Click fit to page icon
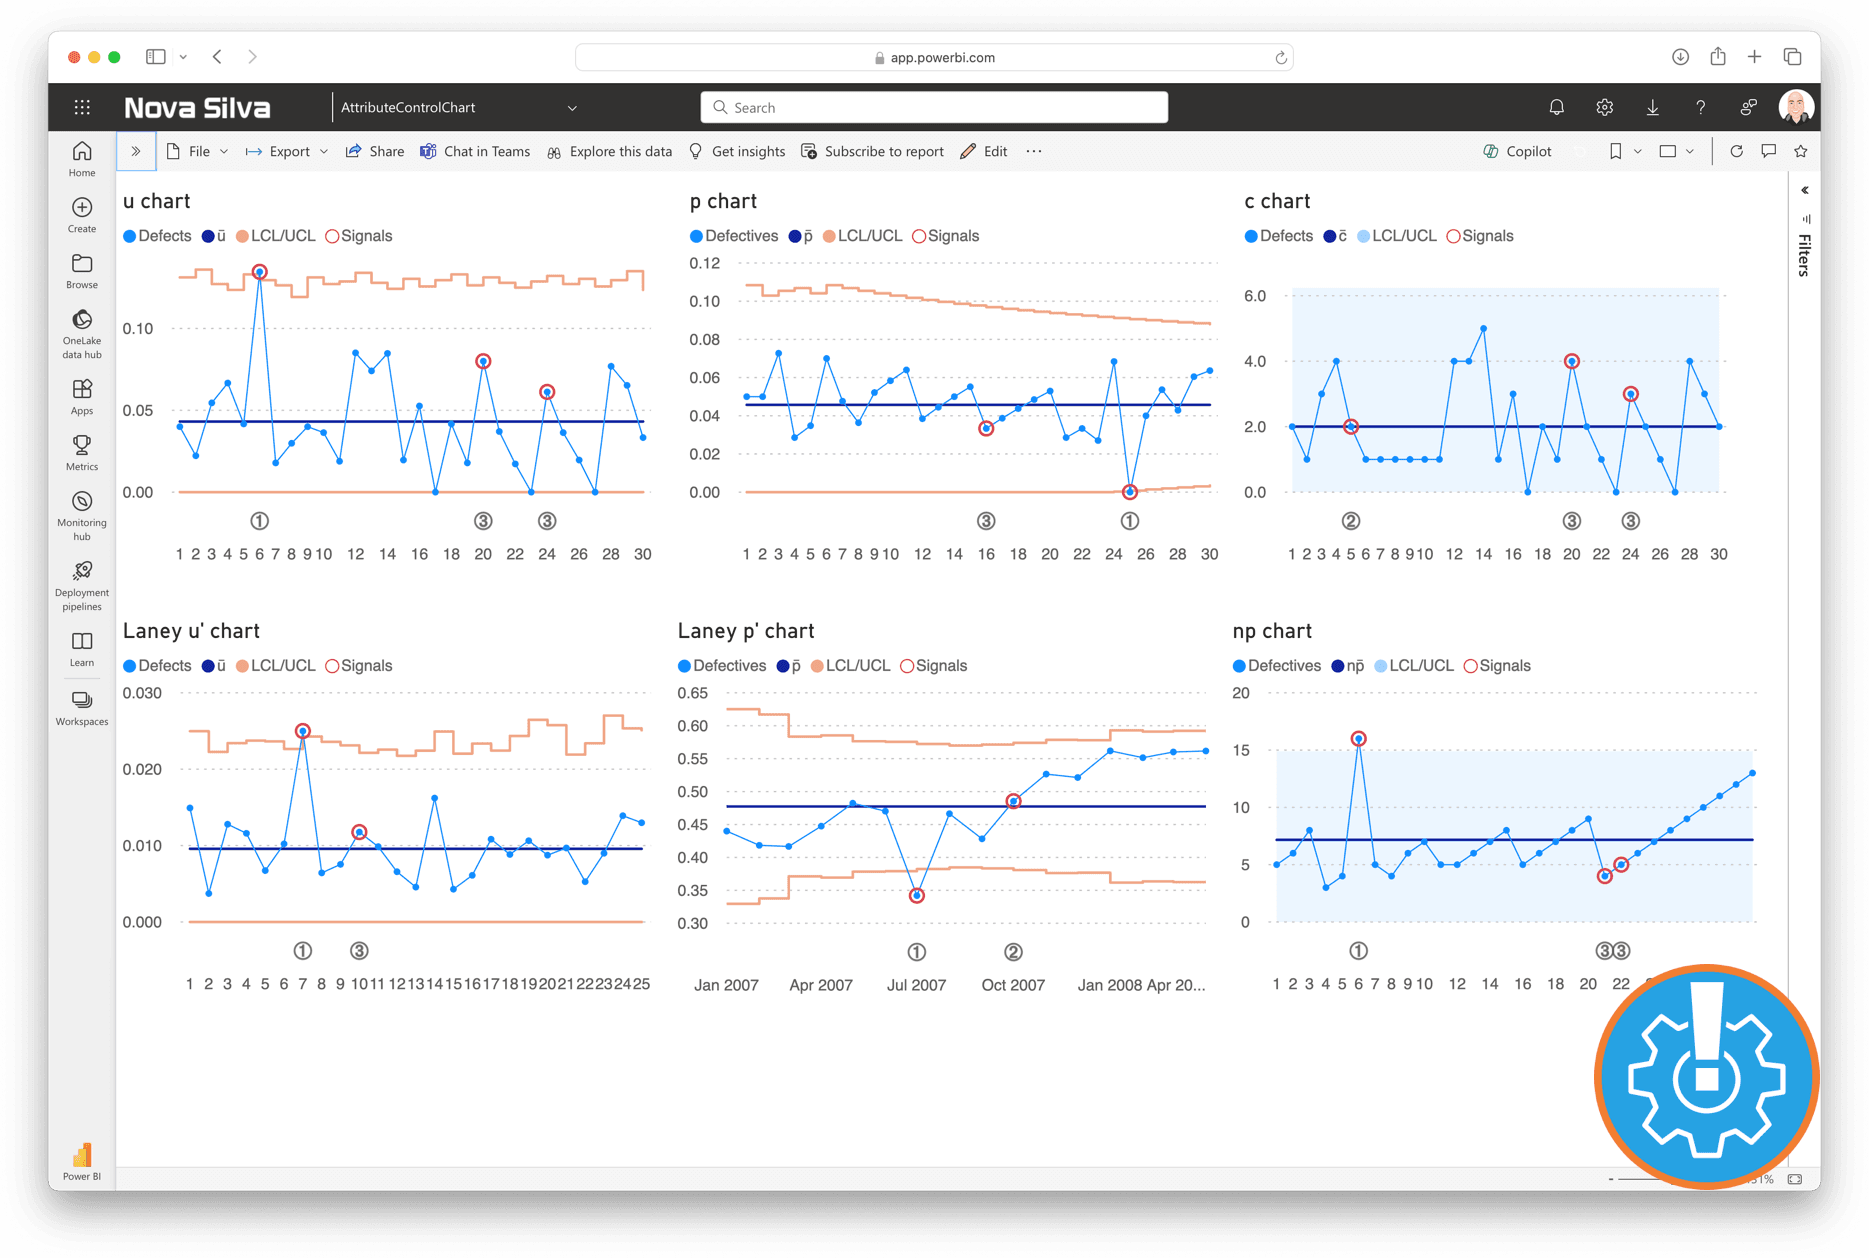 click(x=1795, y=1179)
